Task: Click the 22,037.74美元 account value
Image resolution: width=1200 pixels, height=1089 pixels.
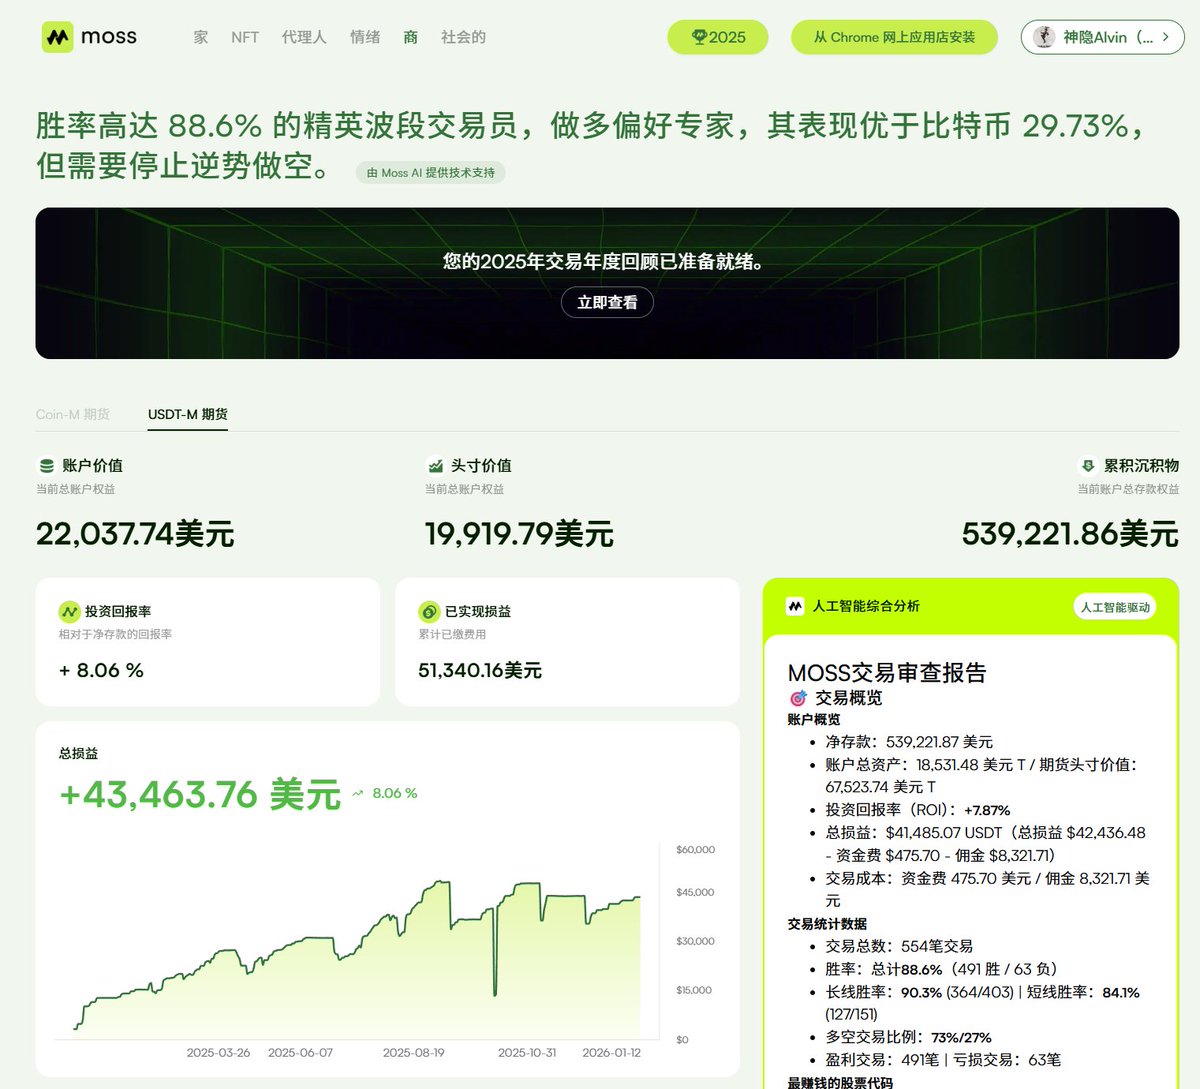Action: (135, 534)
